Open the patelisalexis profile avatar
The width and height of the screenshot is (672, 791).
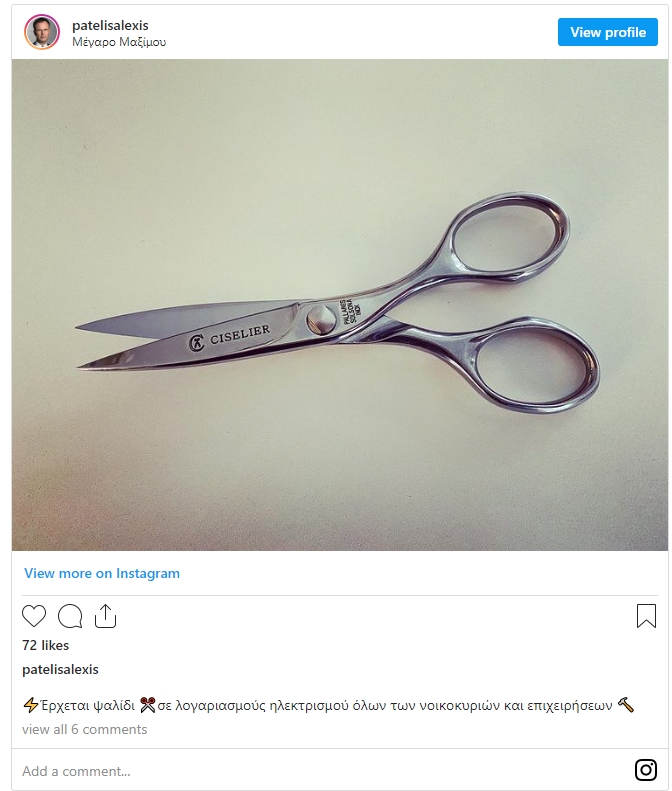click(x=42, y=32)
